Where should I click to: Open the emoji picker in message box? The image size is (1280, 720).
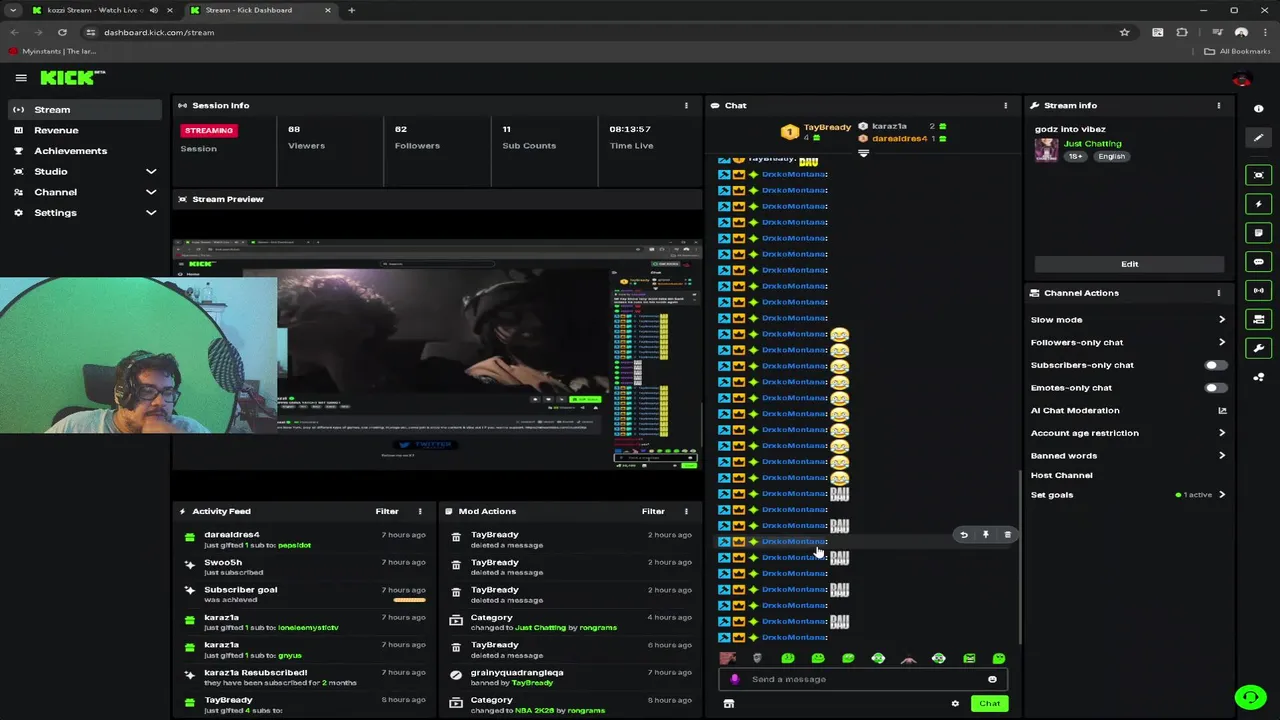992,680
